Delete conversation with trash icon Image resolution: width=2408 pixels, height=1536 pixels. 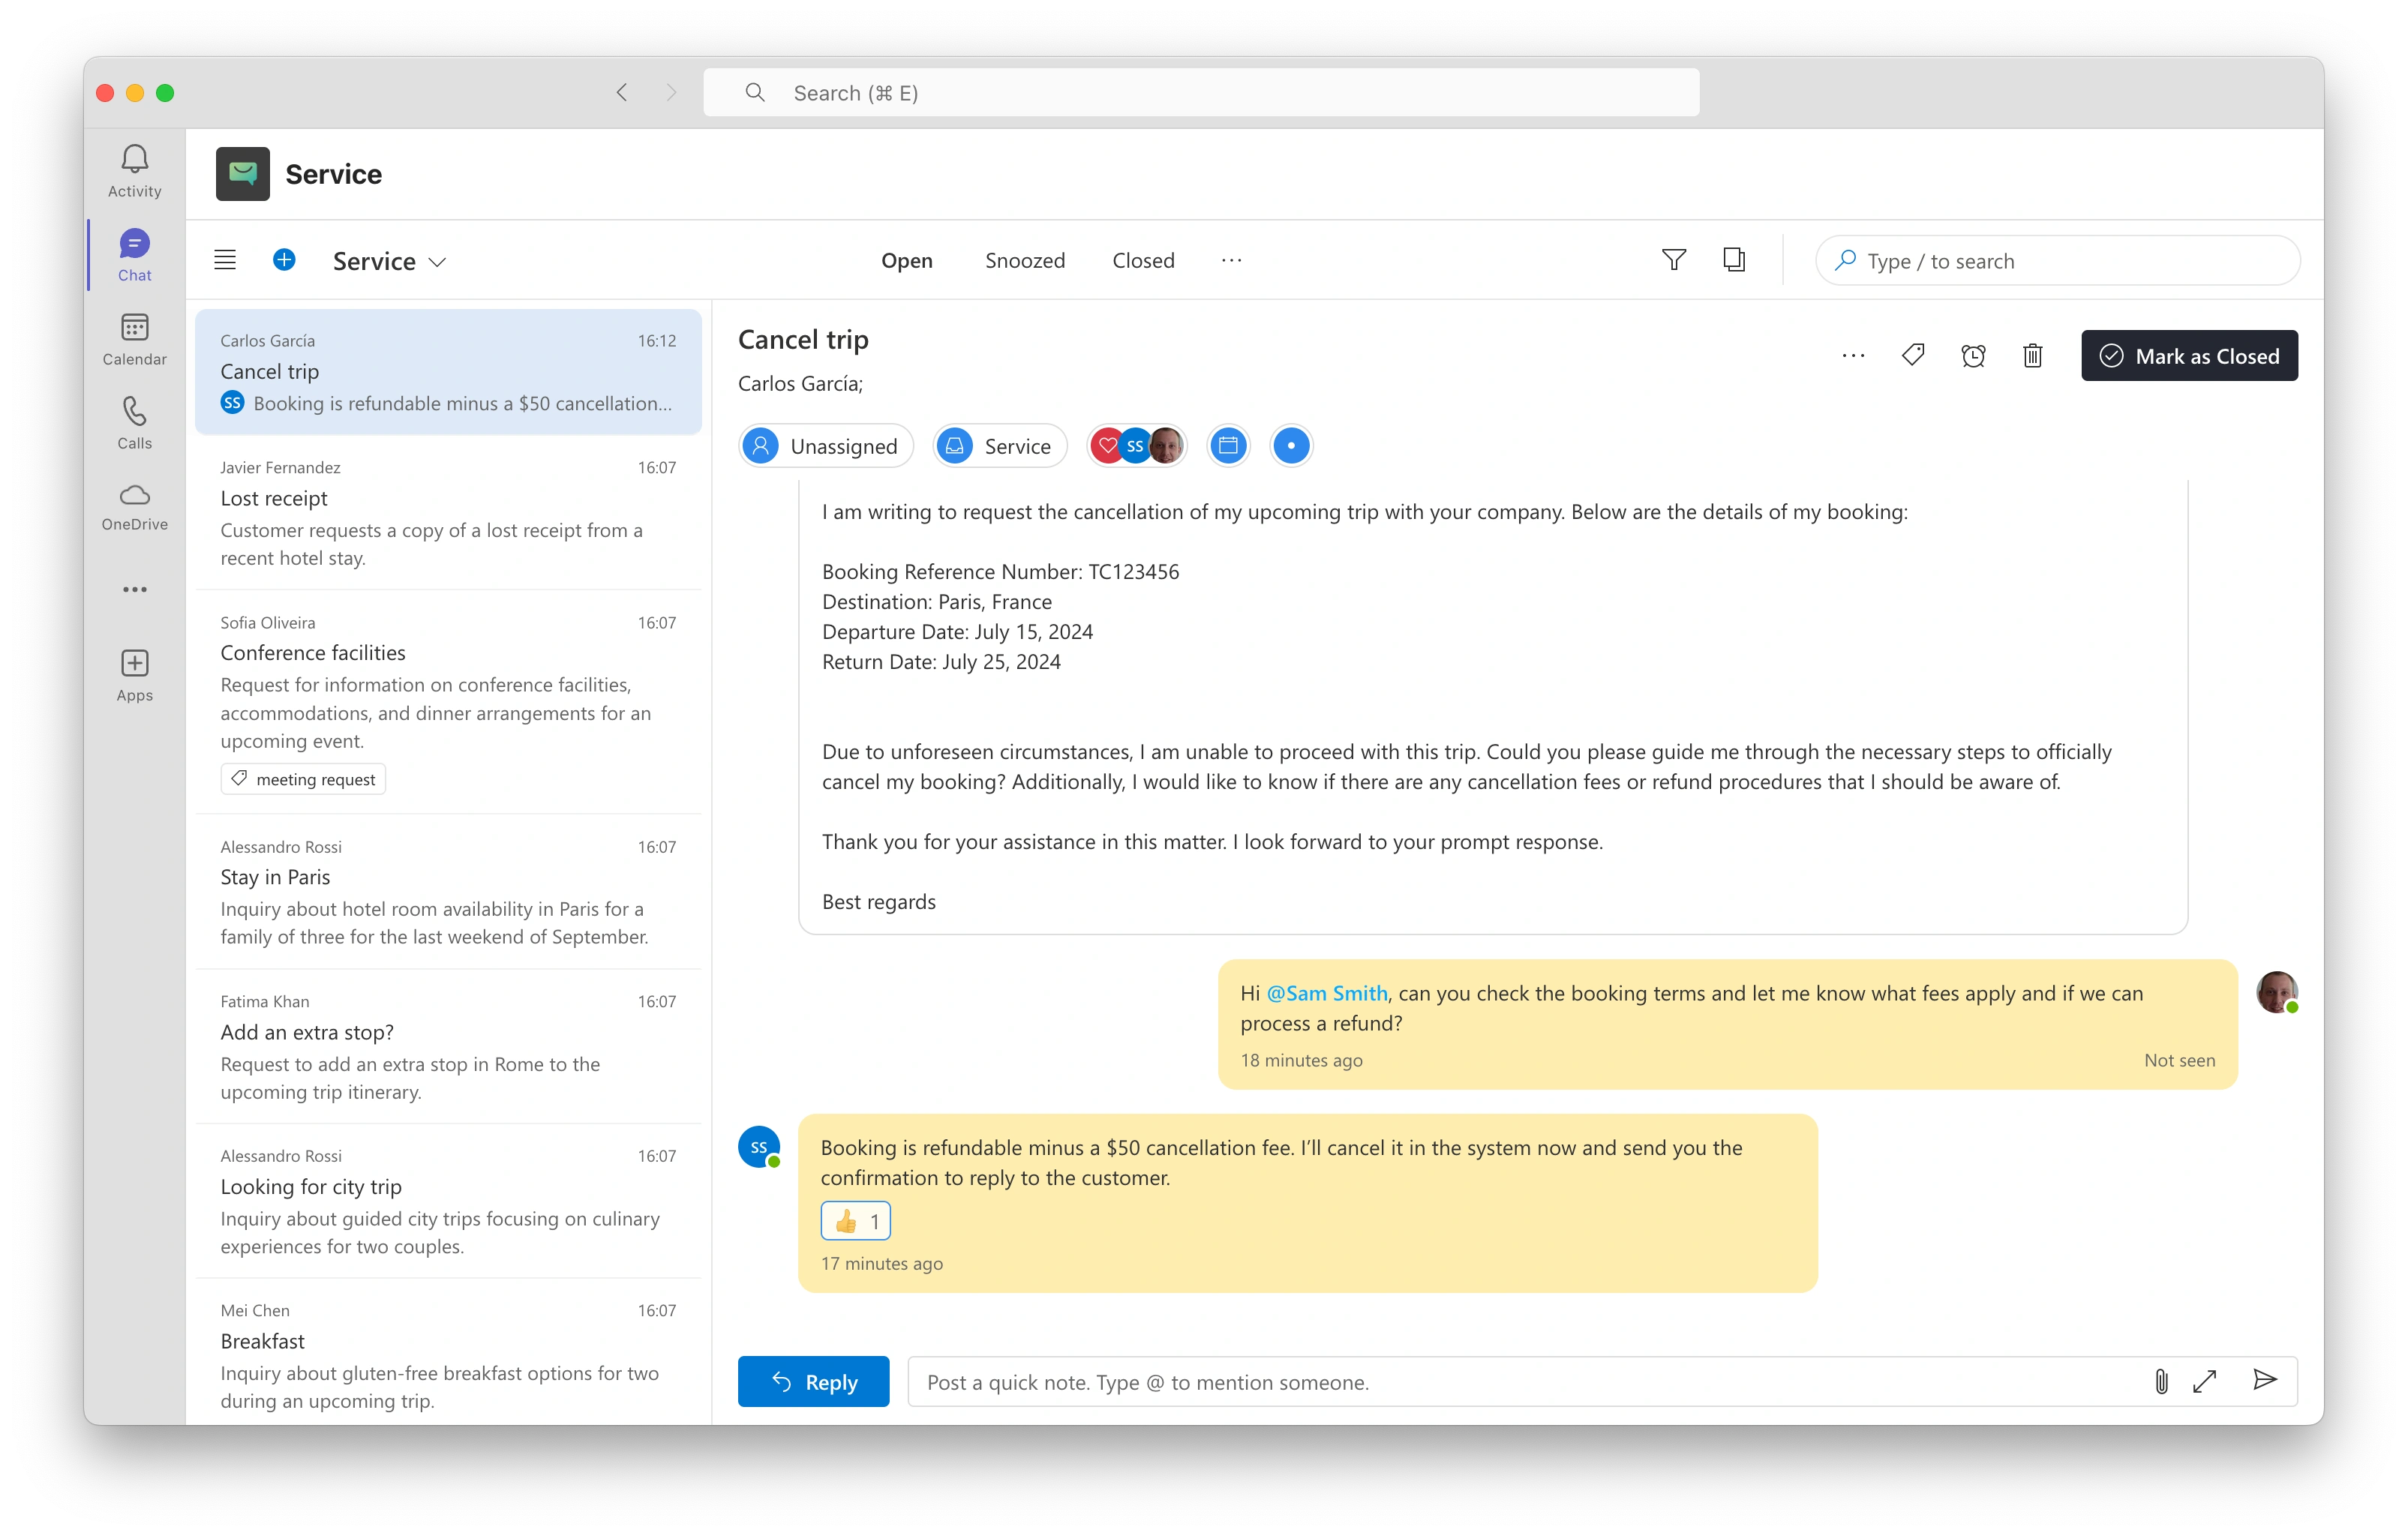coord(2032,356)
